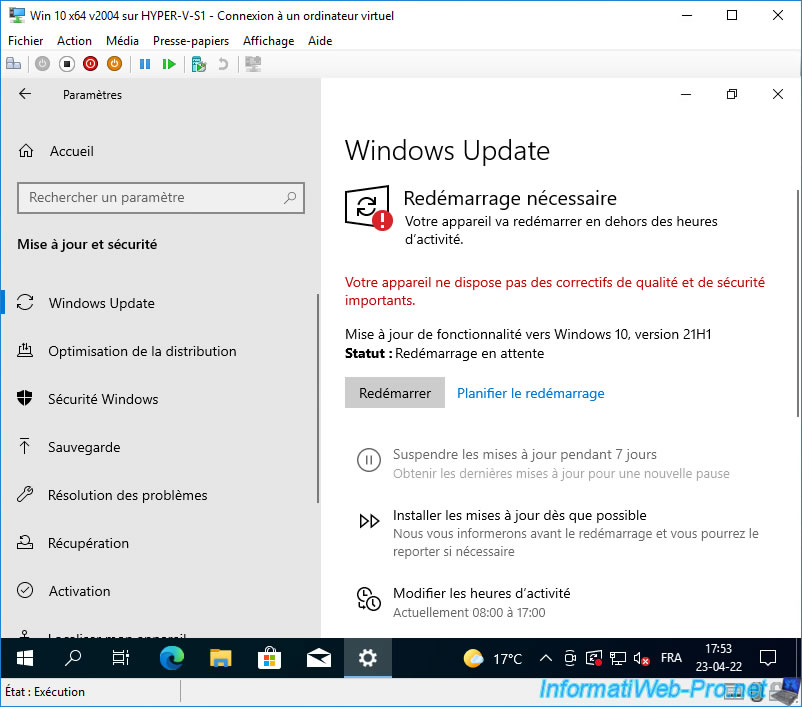Click the Windows Update restart-required status icon

point(368,208)
